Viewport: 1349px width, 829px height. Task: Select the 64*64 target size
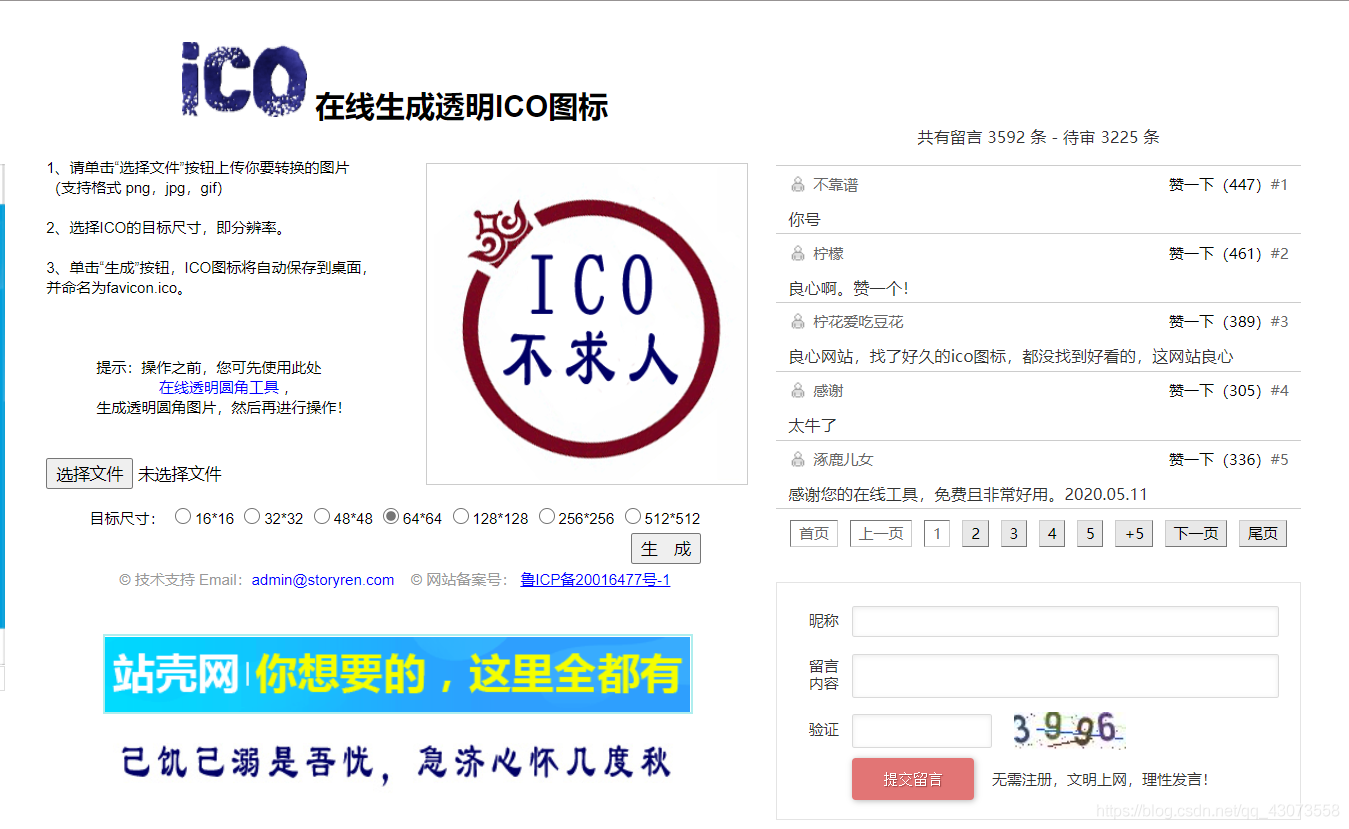point(391,516)
